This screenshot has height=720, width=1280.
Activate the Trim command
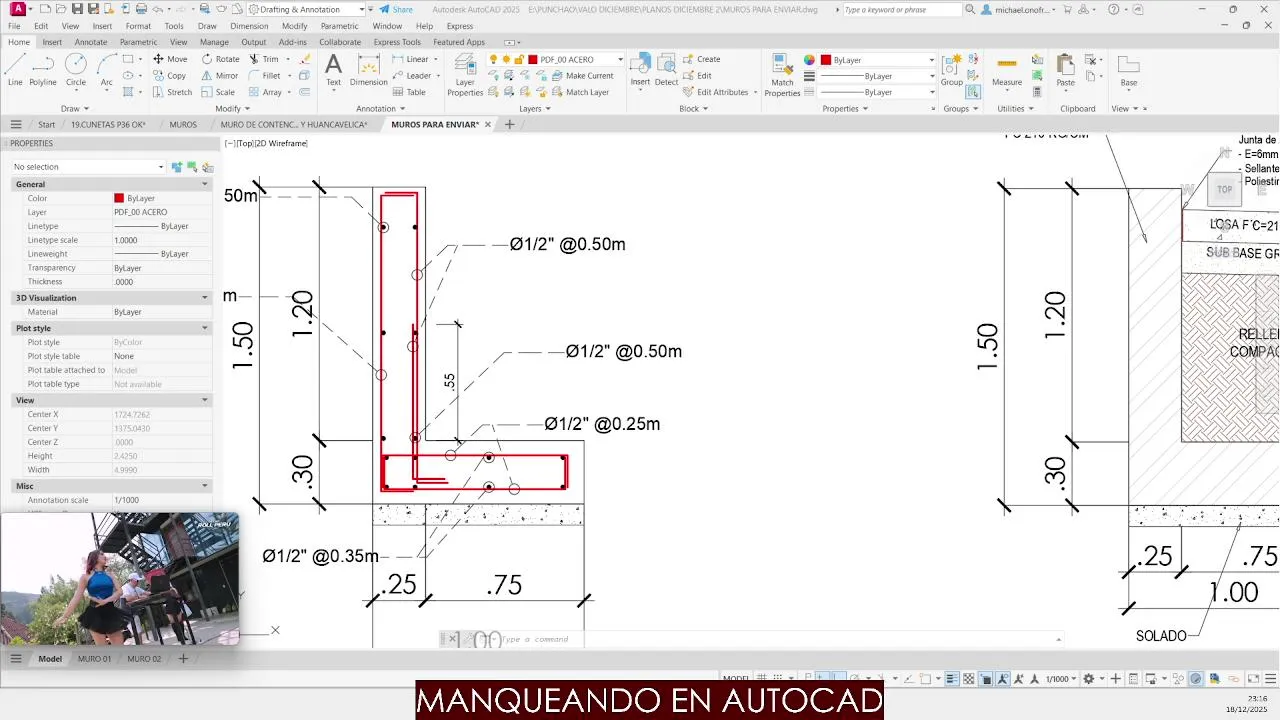264,59
